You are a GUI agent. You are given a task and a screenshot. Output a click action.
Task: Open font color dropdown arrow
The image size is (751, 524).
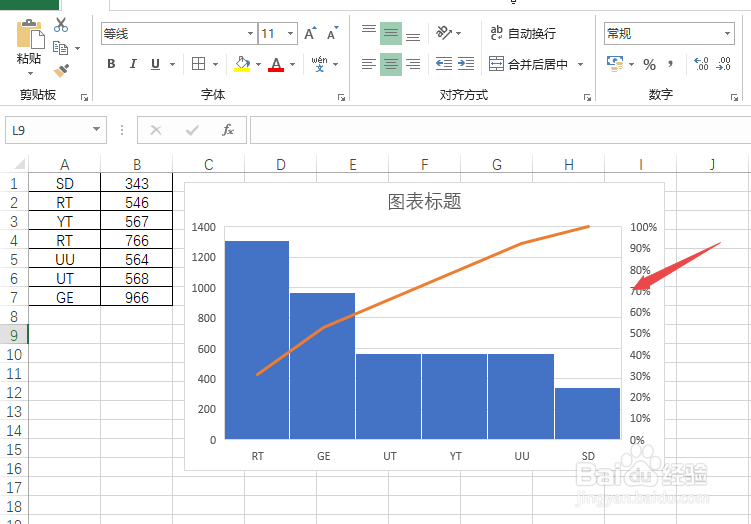(x=293, y=64)
